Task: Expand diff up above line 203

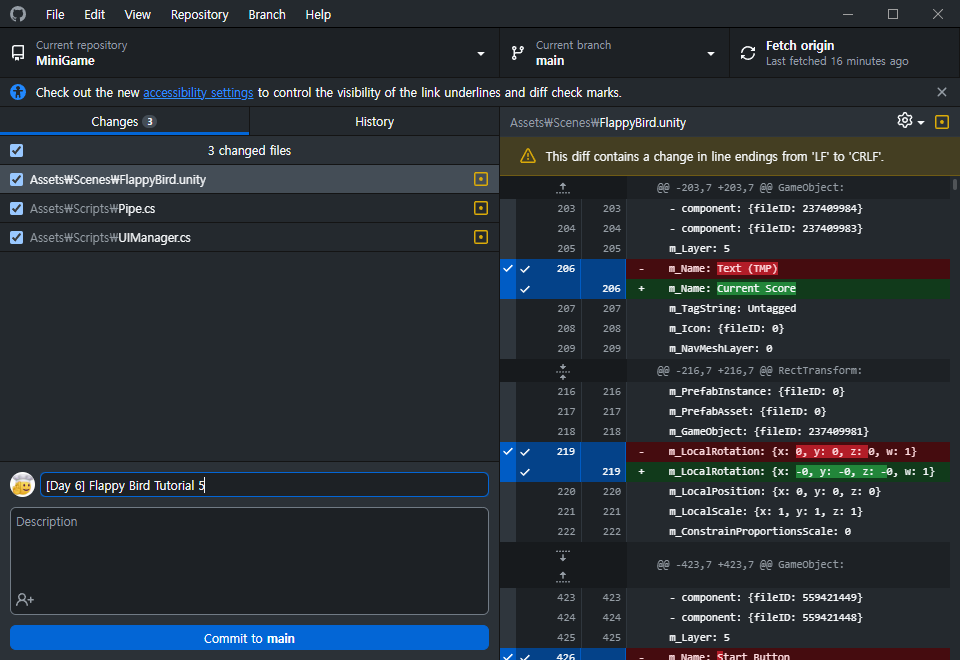Action: pos(563,188)
